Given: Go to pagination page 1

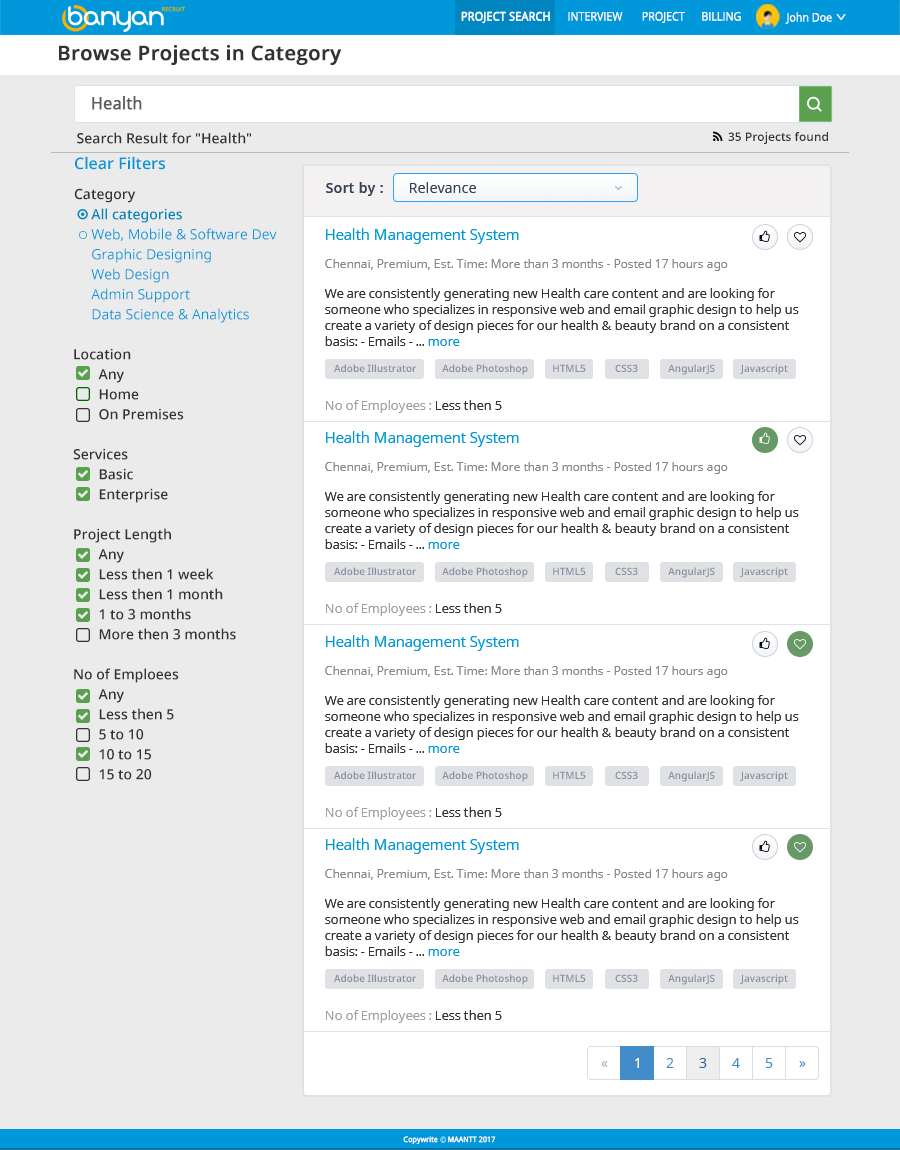Looking at the screenshot, I should coord(637,1063).
